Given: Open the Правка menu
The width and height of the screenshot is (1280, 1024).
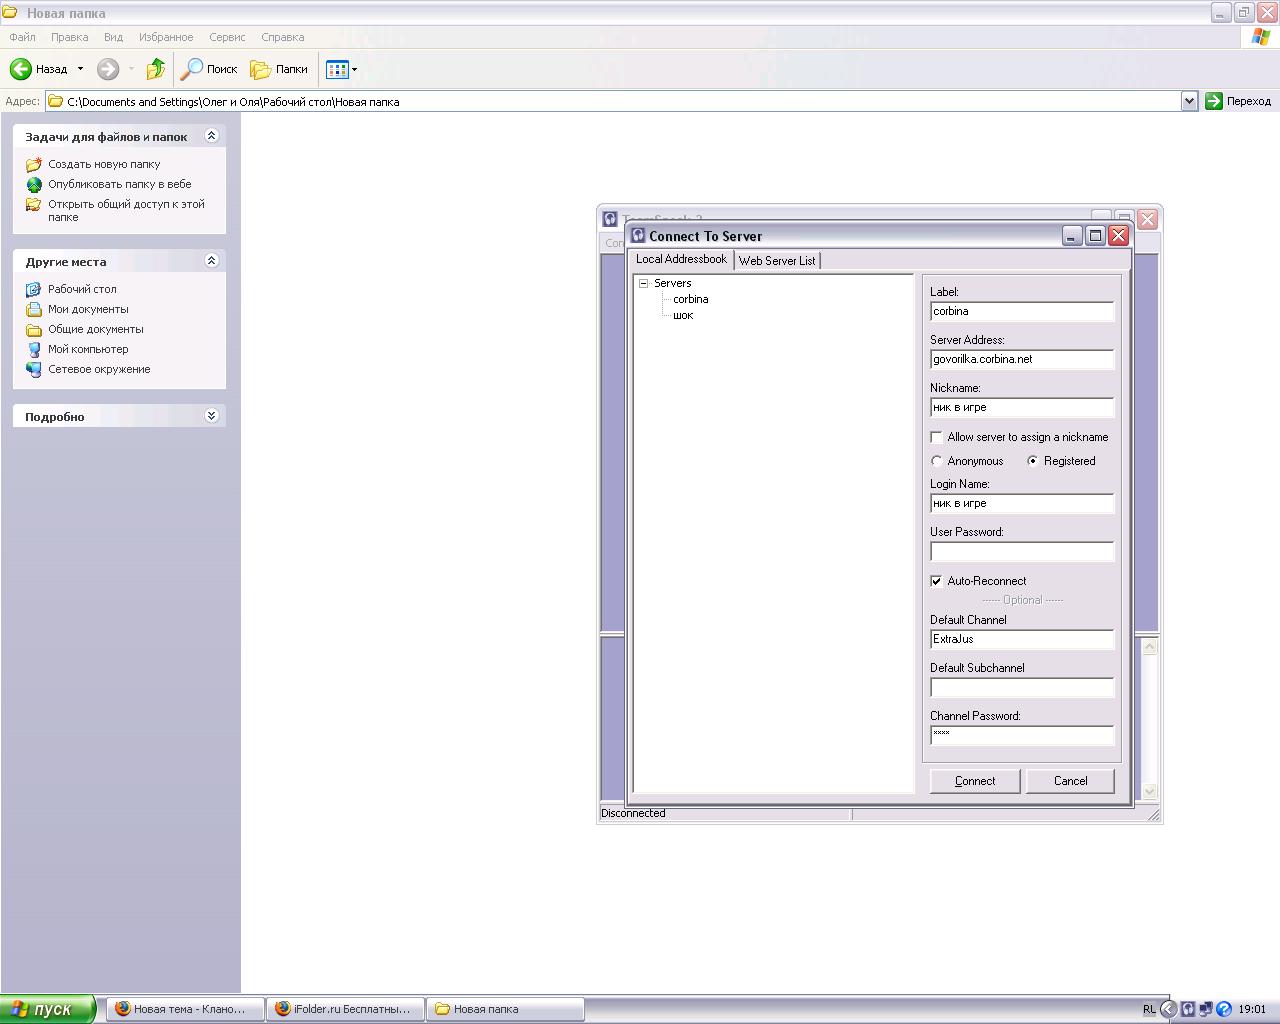Looking at the screenshot, I should [70, 37].
